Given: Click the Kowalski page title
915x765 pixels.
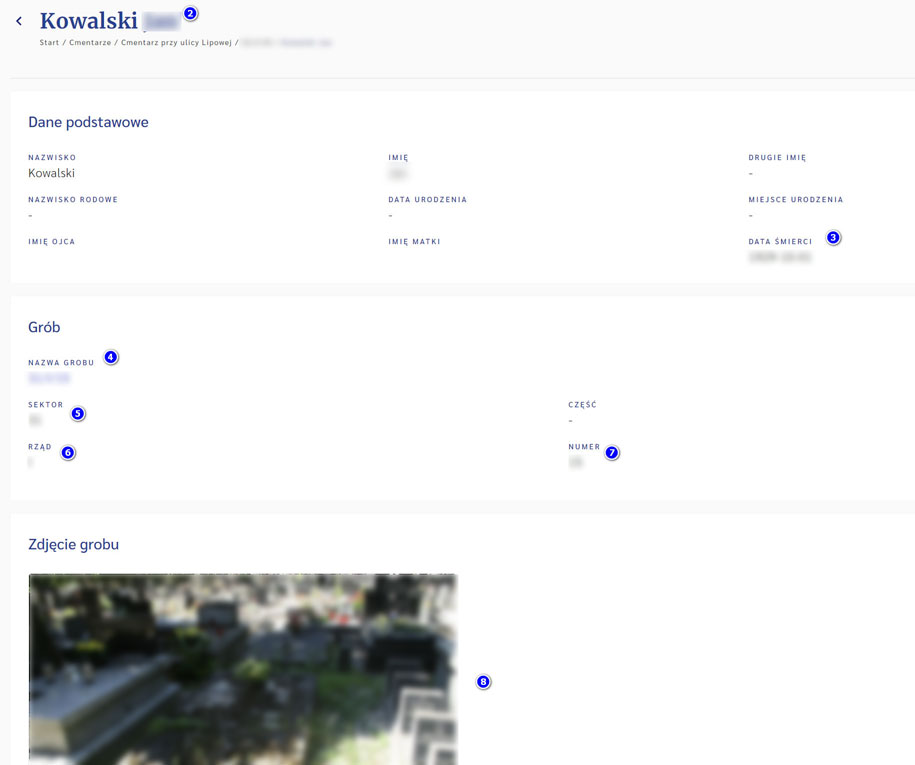Looking at the screenshot, I should (x=89, y=21).
